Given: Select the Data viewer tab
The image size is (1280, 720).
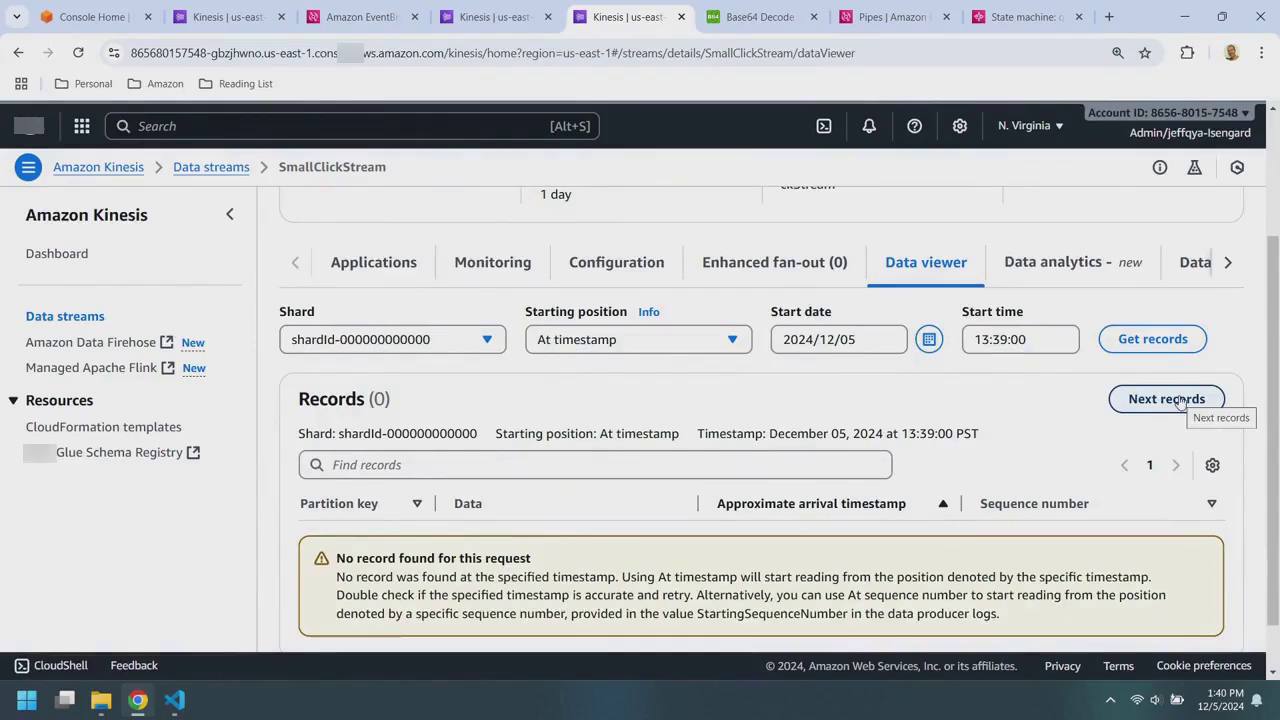Looking at the screenshot, I should point(926,262).
